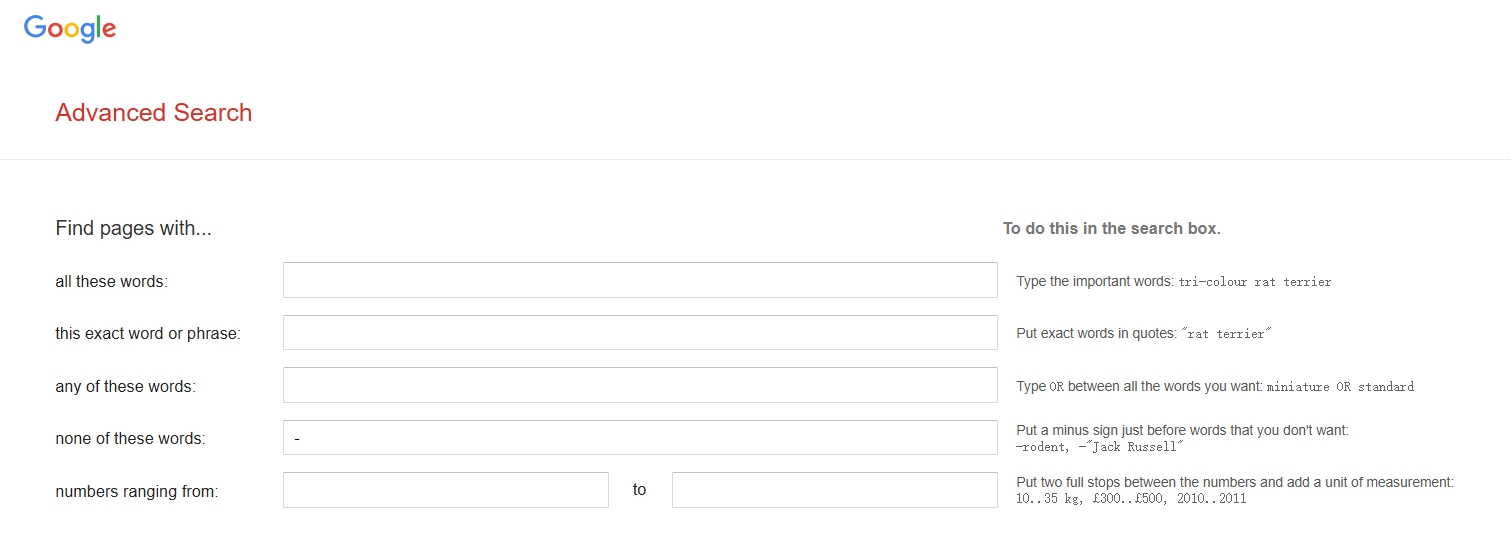Screen dimensions: 1511x536
Task: Click the "all these words:" label
Action: pyautogui.click(x=111, y=282)
